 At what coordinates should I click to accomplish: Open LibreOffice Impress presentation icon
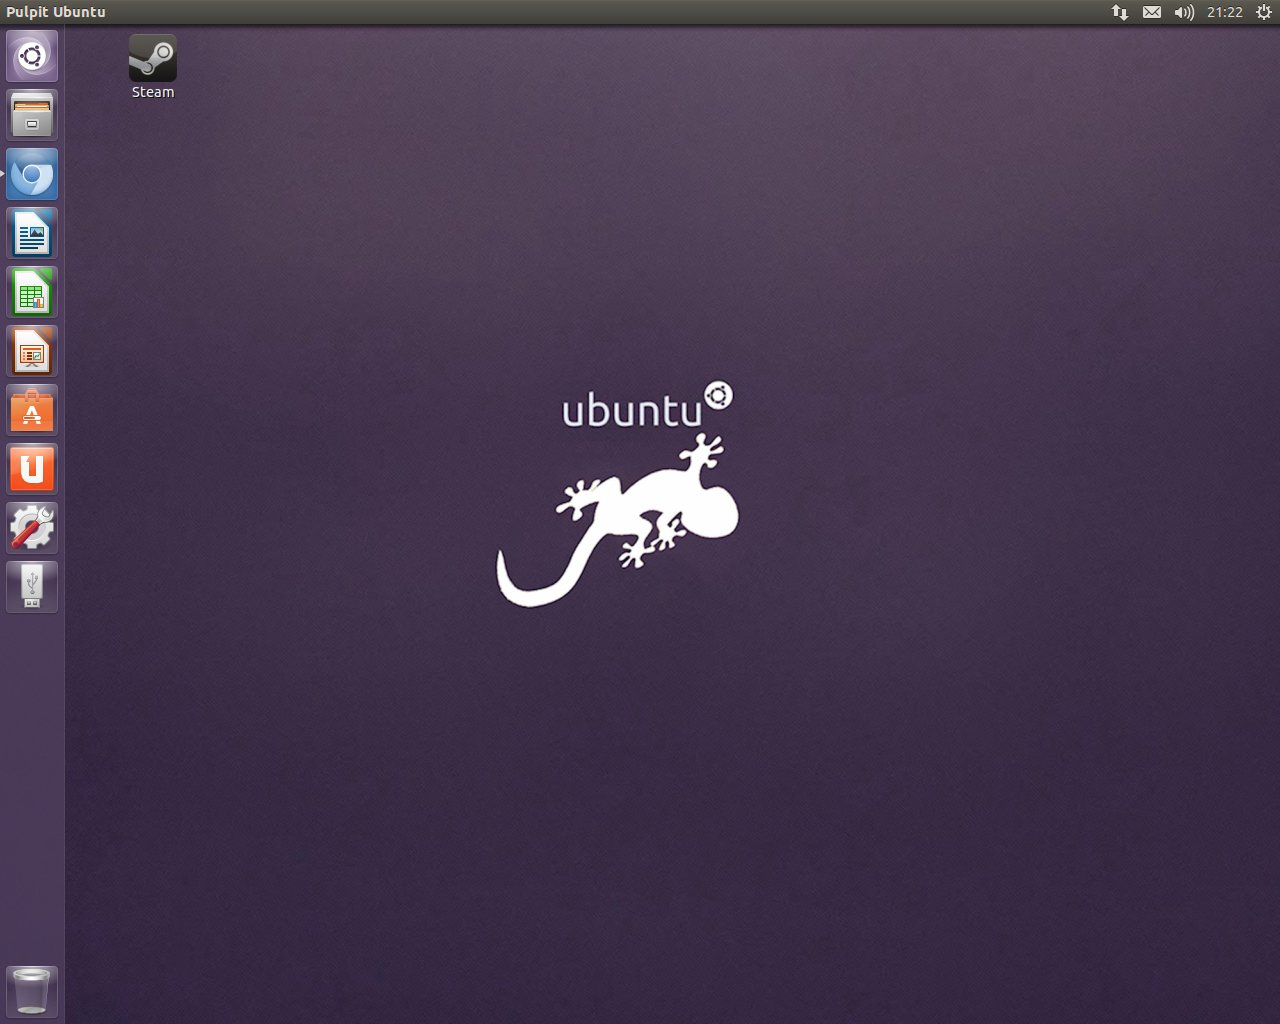(x=32, y=351)
